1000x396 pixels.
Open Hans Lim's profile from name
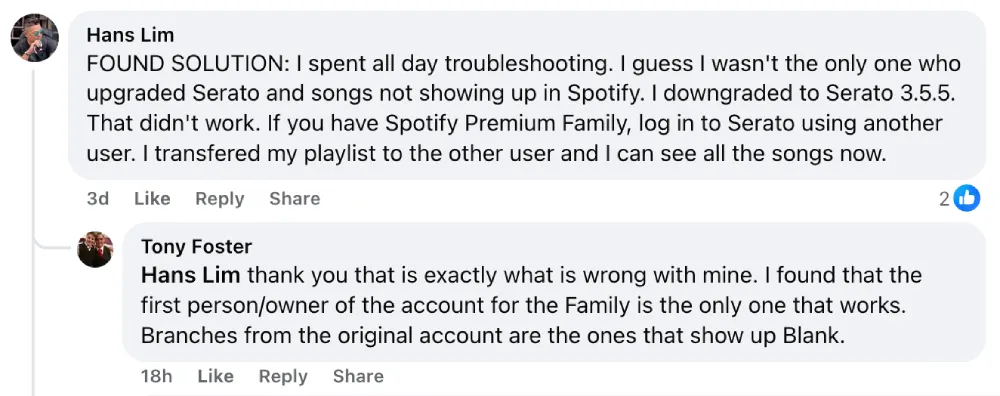[x=130, y=34]
